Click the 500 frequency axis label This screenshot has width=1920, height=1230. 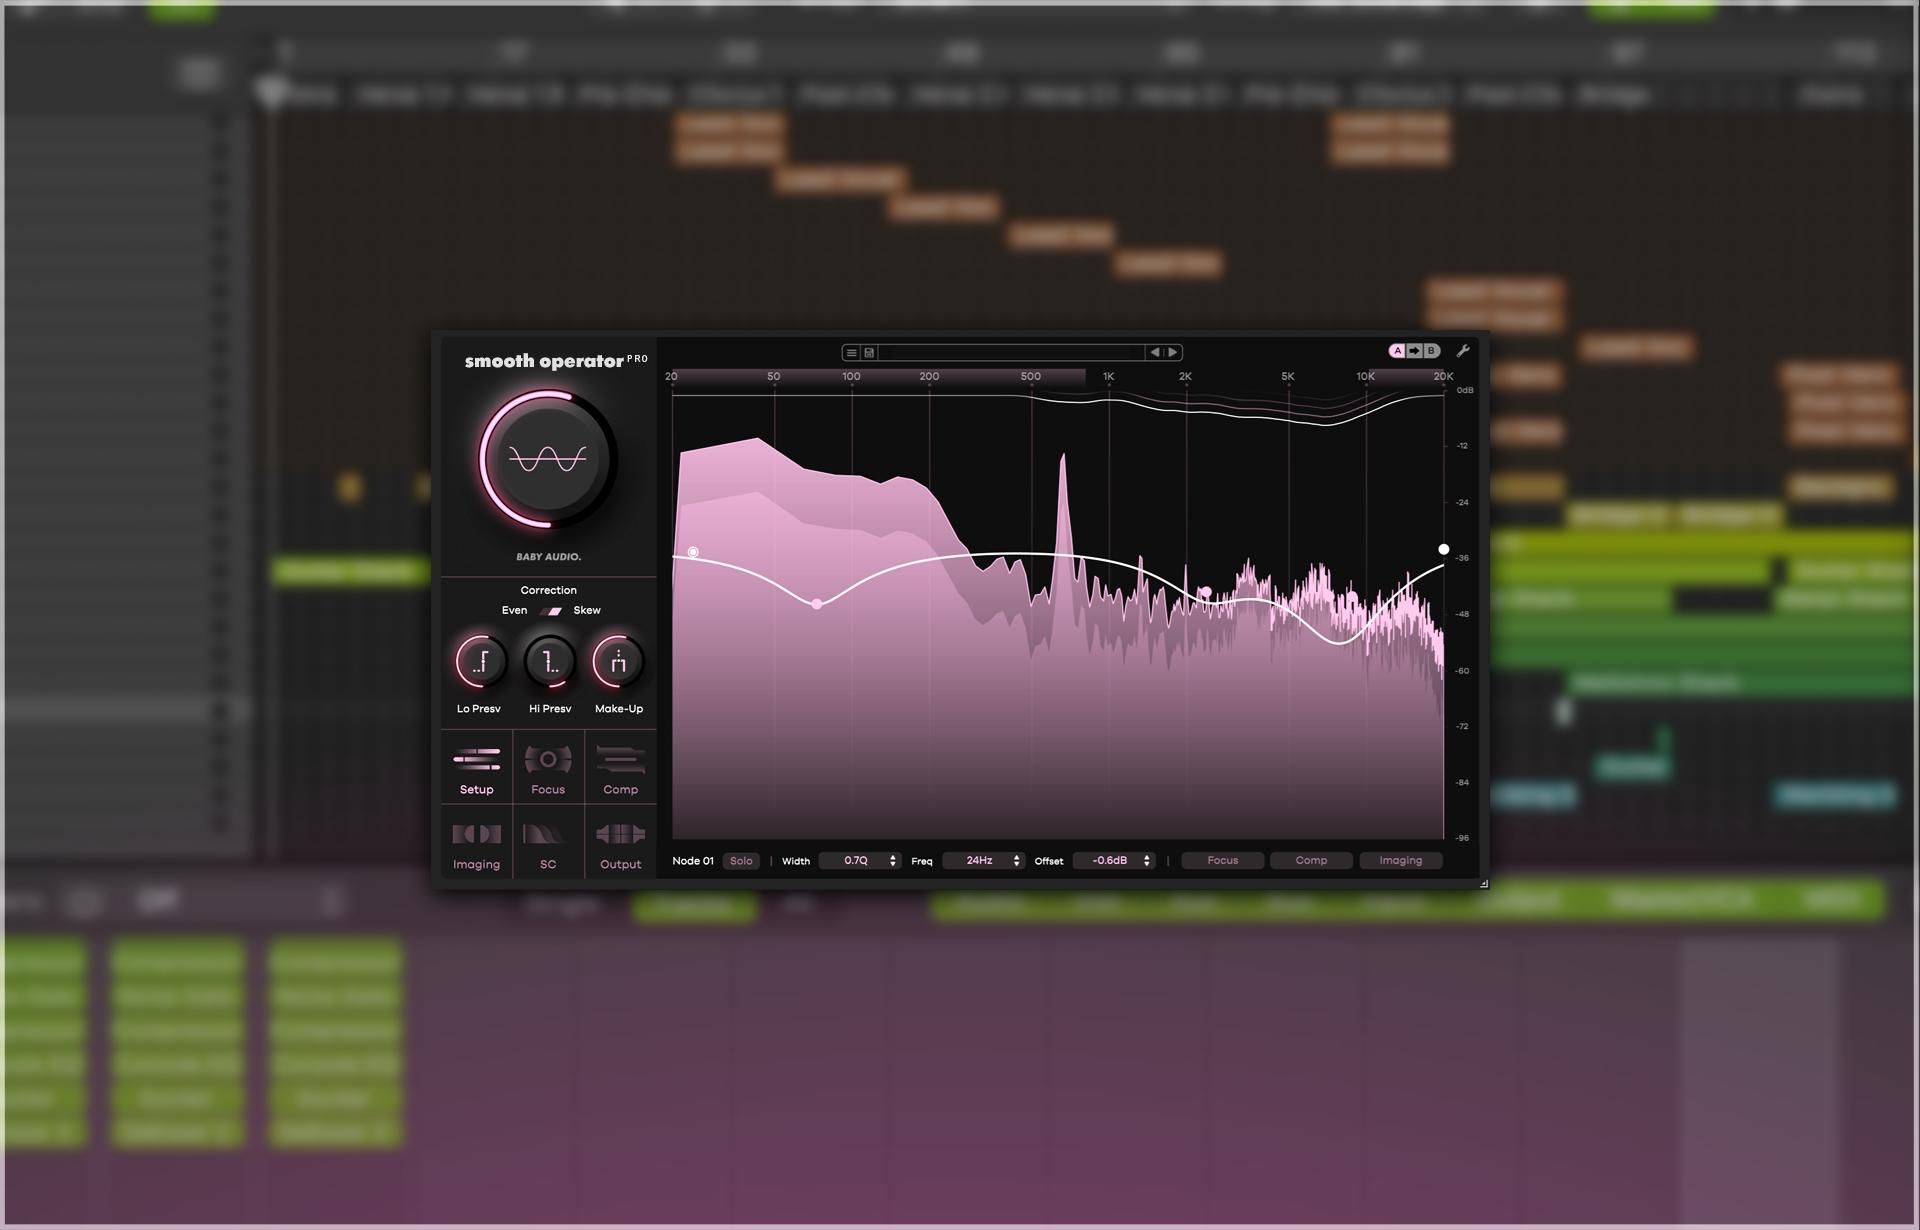pyautogui.click(x=1031, y=377)
